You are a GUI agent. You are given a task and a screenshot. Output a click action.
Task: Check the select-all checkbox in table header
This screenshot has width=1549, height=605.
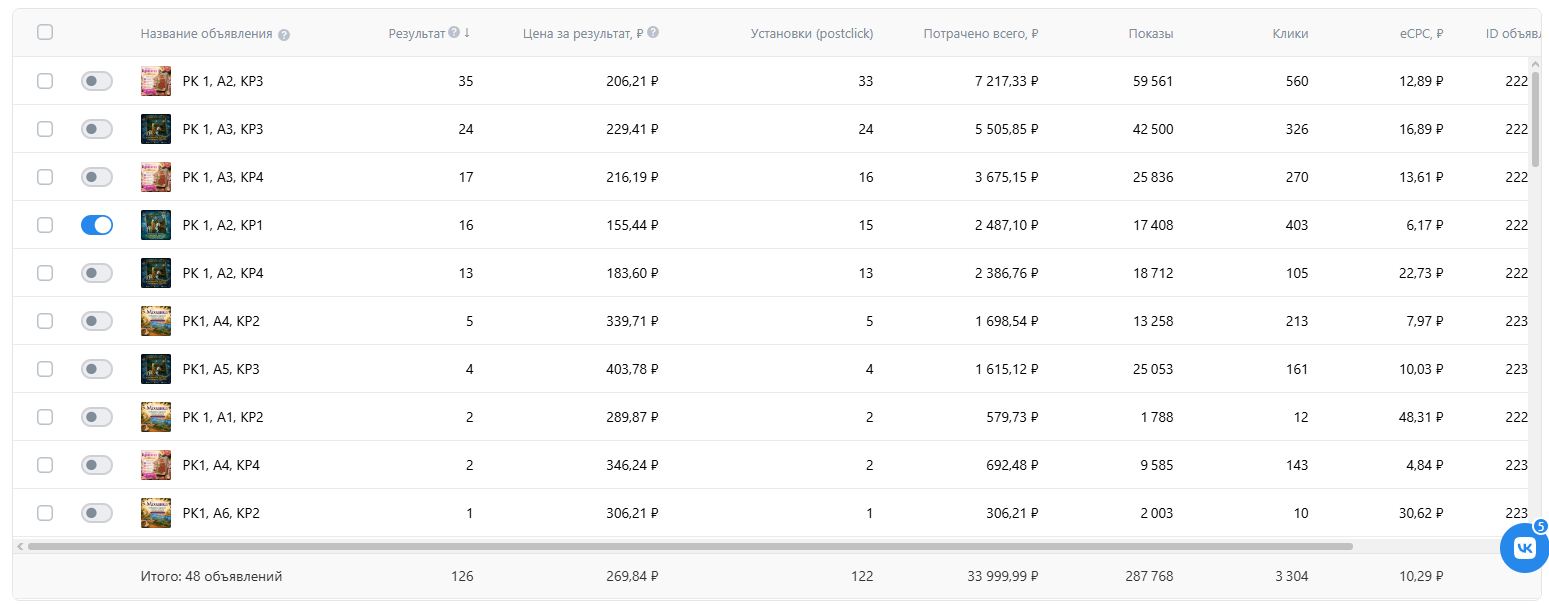point(45,32)
